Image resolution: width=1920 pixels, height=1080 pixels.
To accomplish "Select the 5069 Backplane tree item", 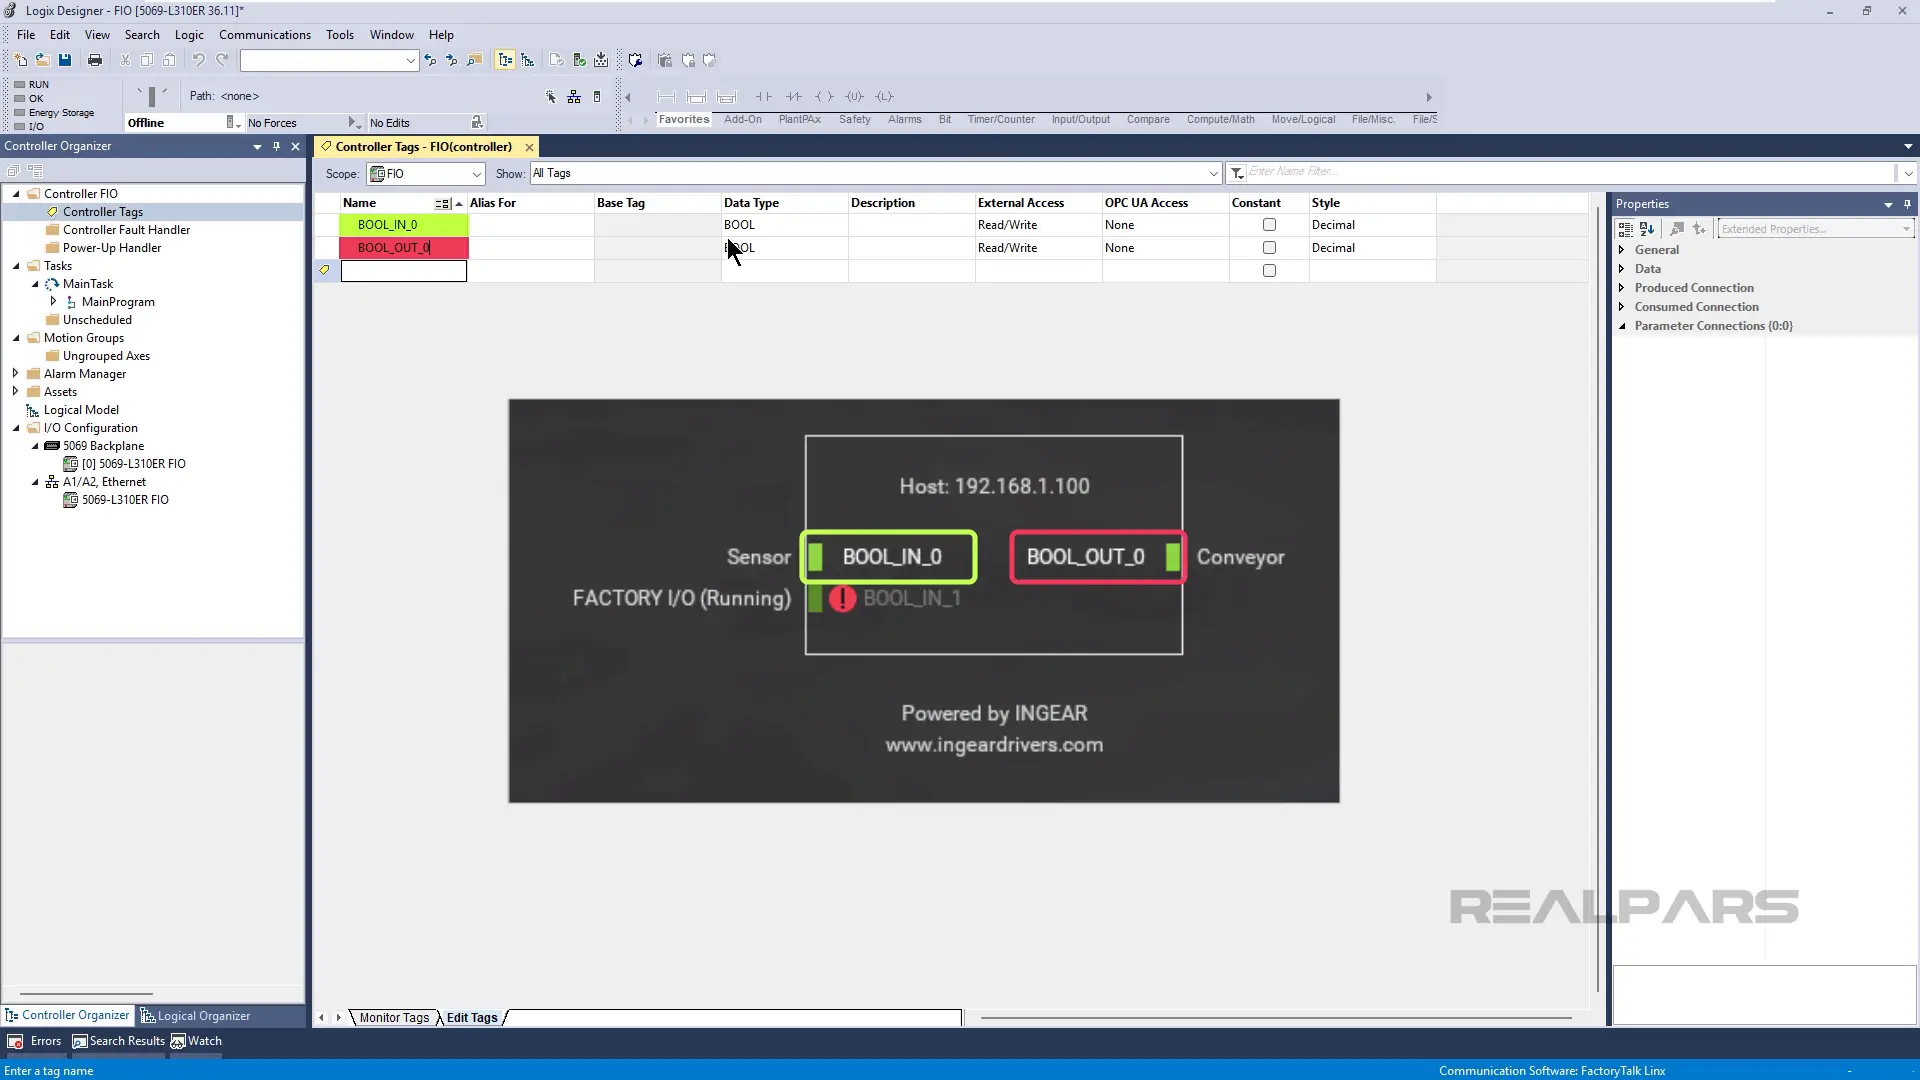I will [103, 446].
